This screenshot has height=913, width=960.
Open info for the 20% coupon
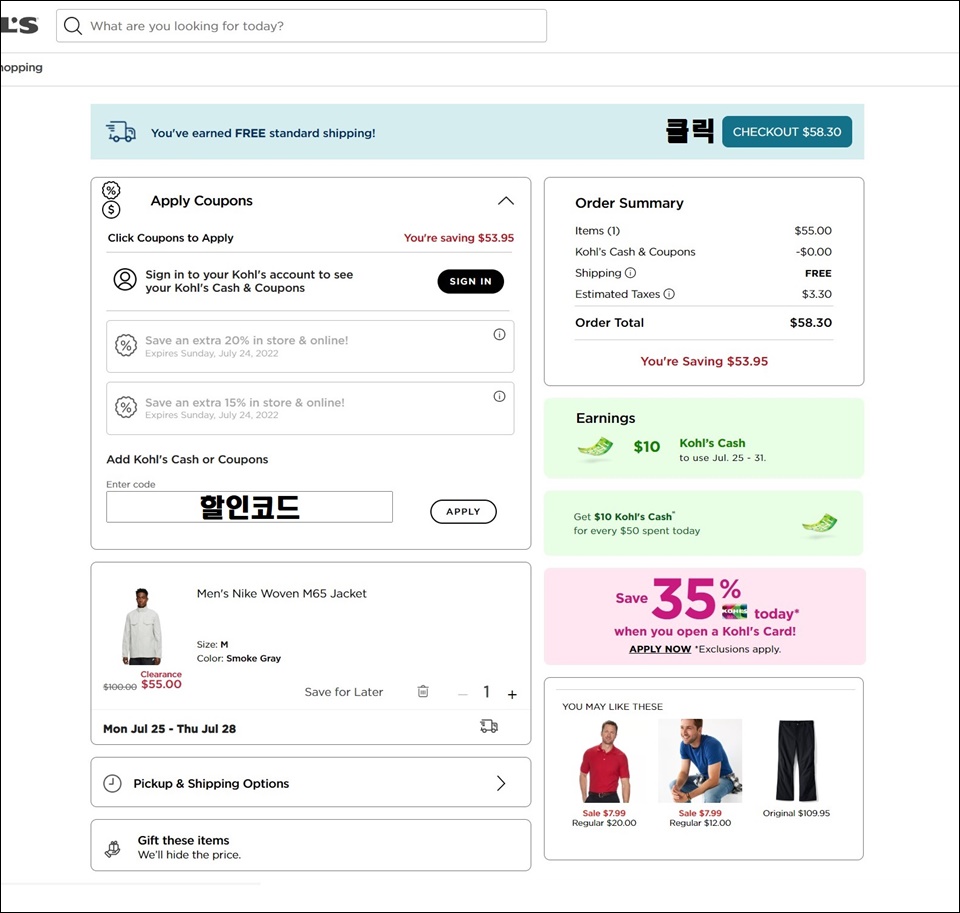point(500,334)
